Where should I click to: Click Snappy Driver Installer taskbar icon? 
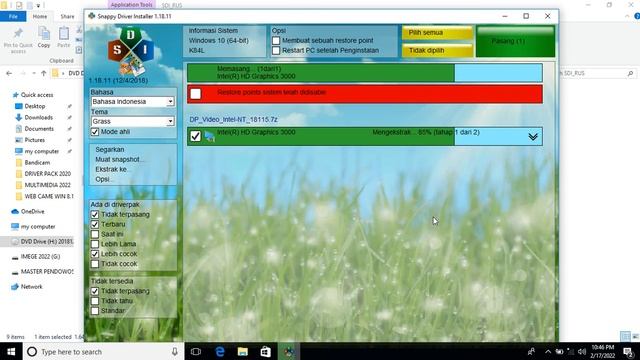coord(289,351)
